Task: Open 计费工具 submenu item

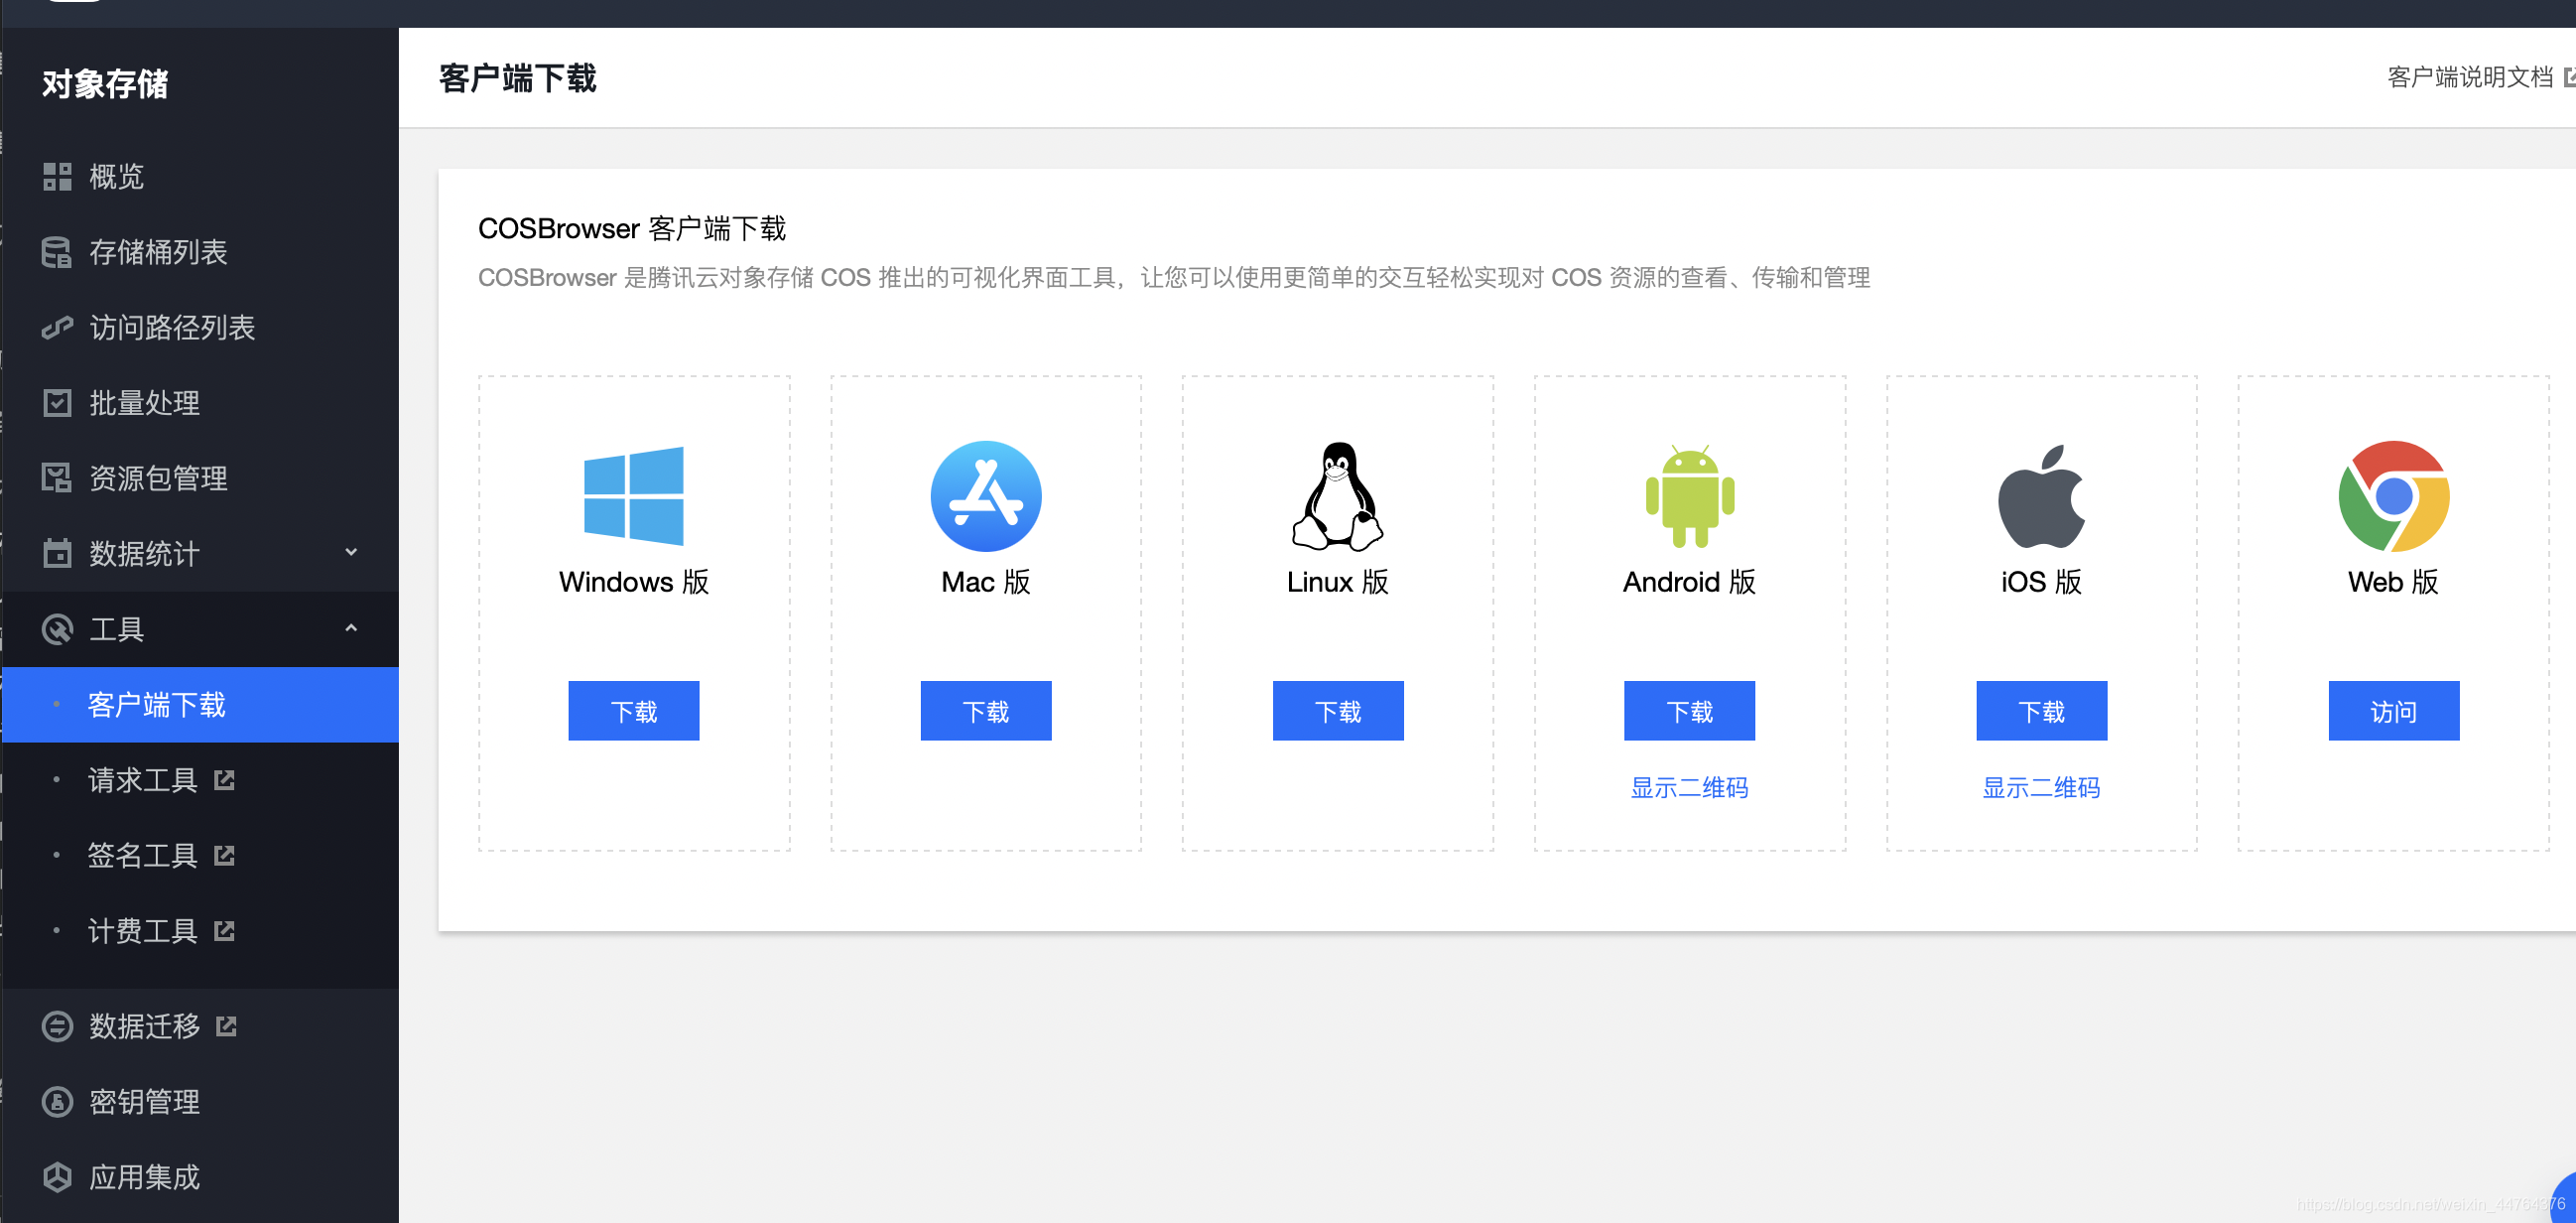Action: (x=200, y=931)
